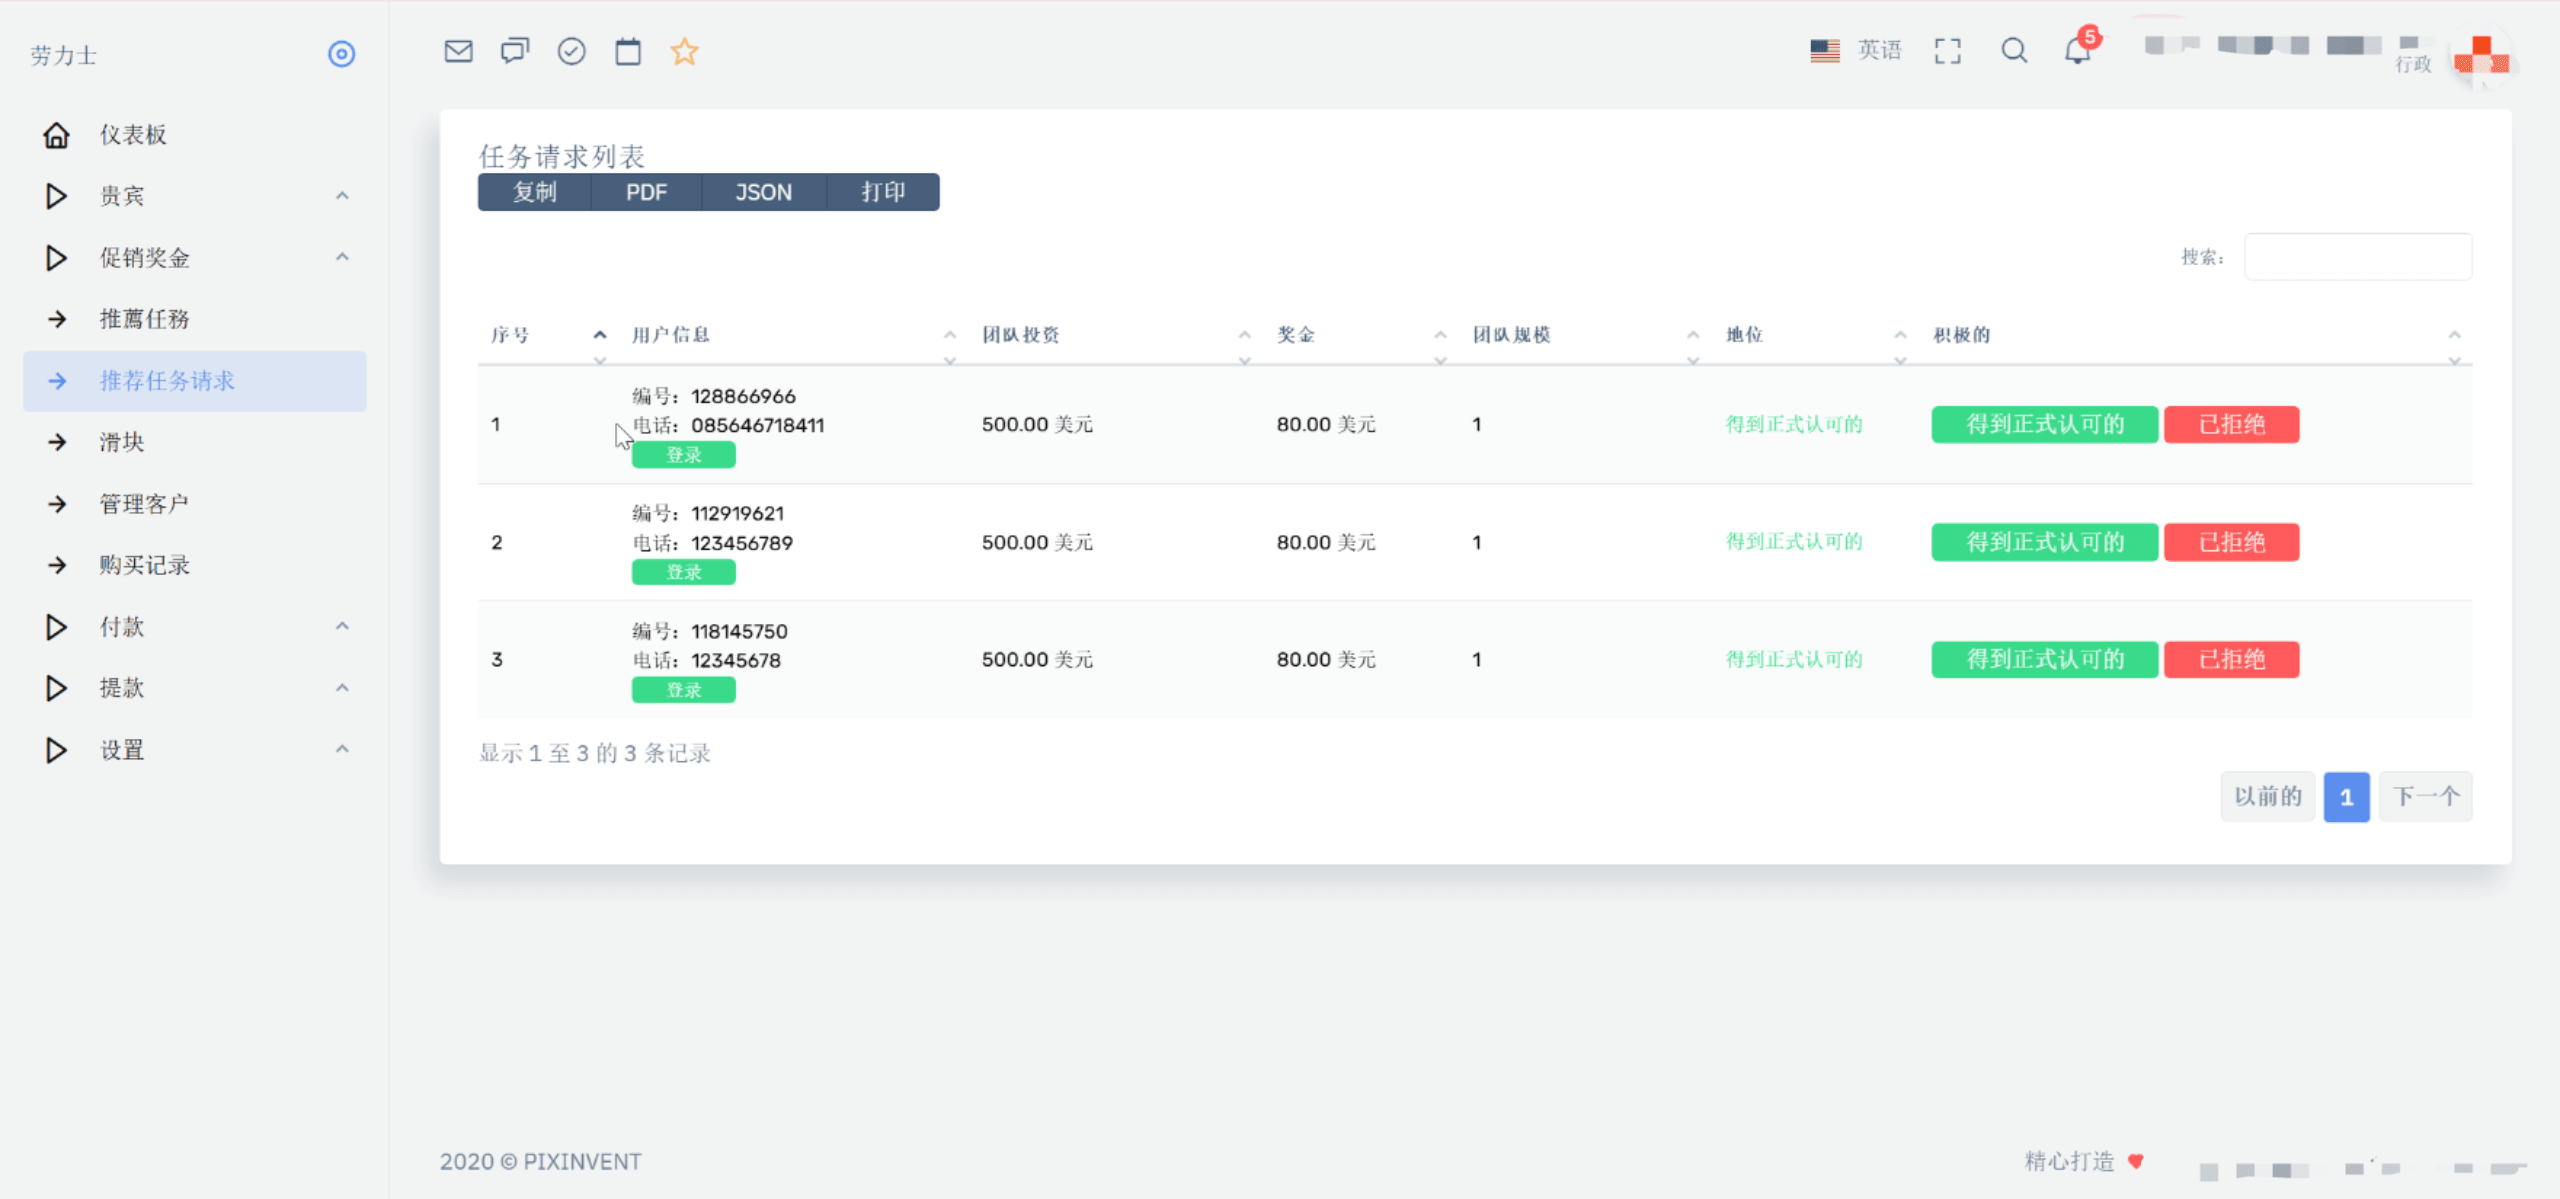Expand the 付款 sidebar section

[122, 627]
